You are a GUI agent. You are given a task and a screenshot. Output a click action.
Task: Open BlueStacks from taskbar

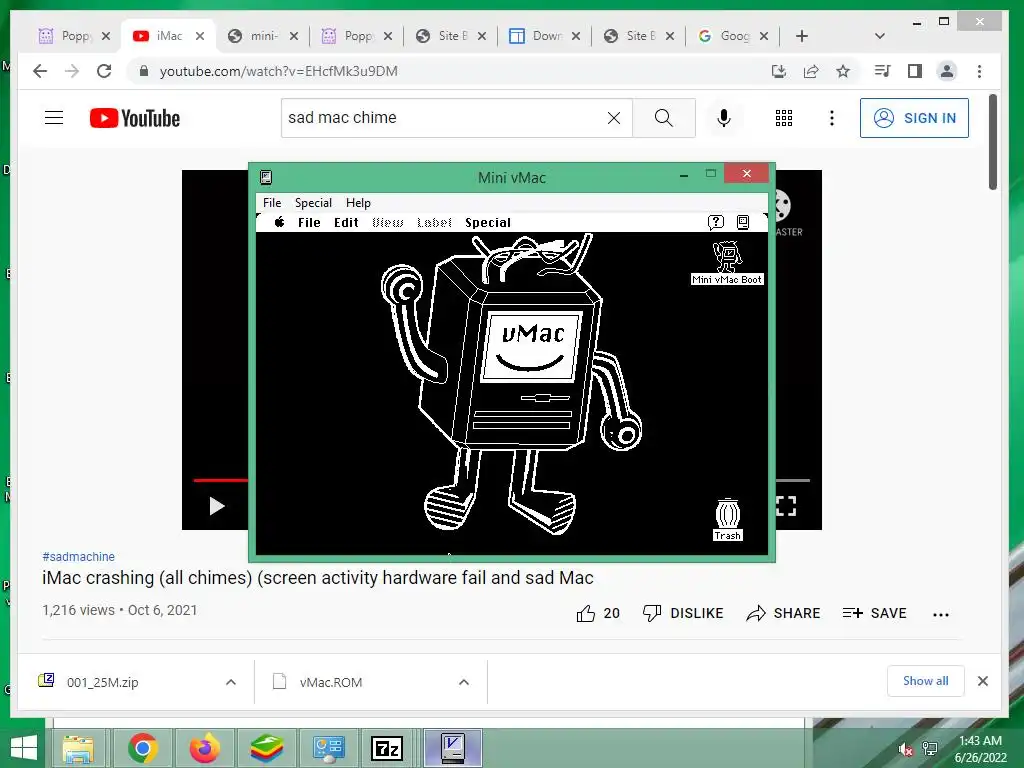click(x=266, y=748)
